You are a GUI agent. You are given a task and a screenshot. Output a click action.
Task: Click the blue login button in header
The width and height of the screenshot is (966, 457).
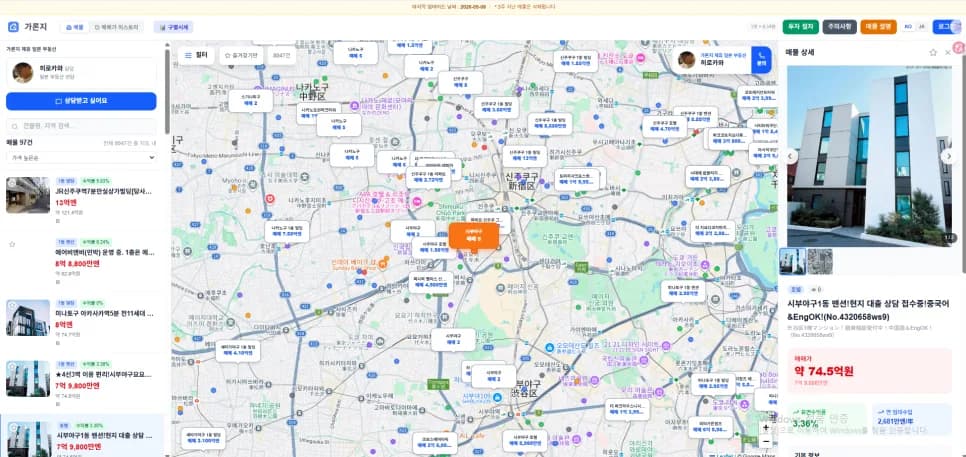[x=946, y=27]
